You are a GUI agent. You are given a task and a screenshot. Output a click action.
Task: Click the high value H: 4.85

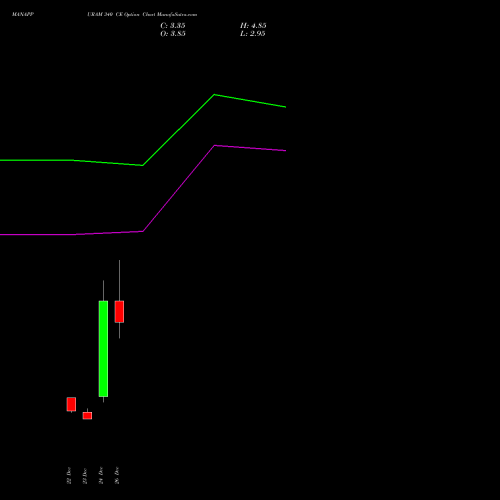253,26
